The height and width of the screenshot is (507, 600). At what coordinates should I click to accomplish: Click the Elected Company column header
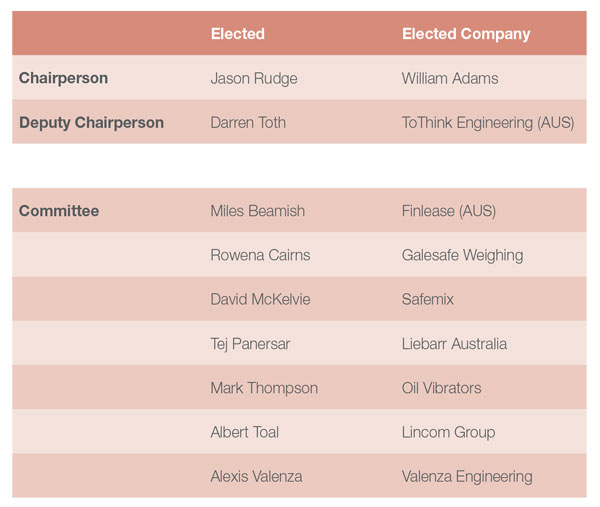pyautogui.click(x=466, y=34)
